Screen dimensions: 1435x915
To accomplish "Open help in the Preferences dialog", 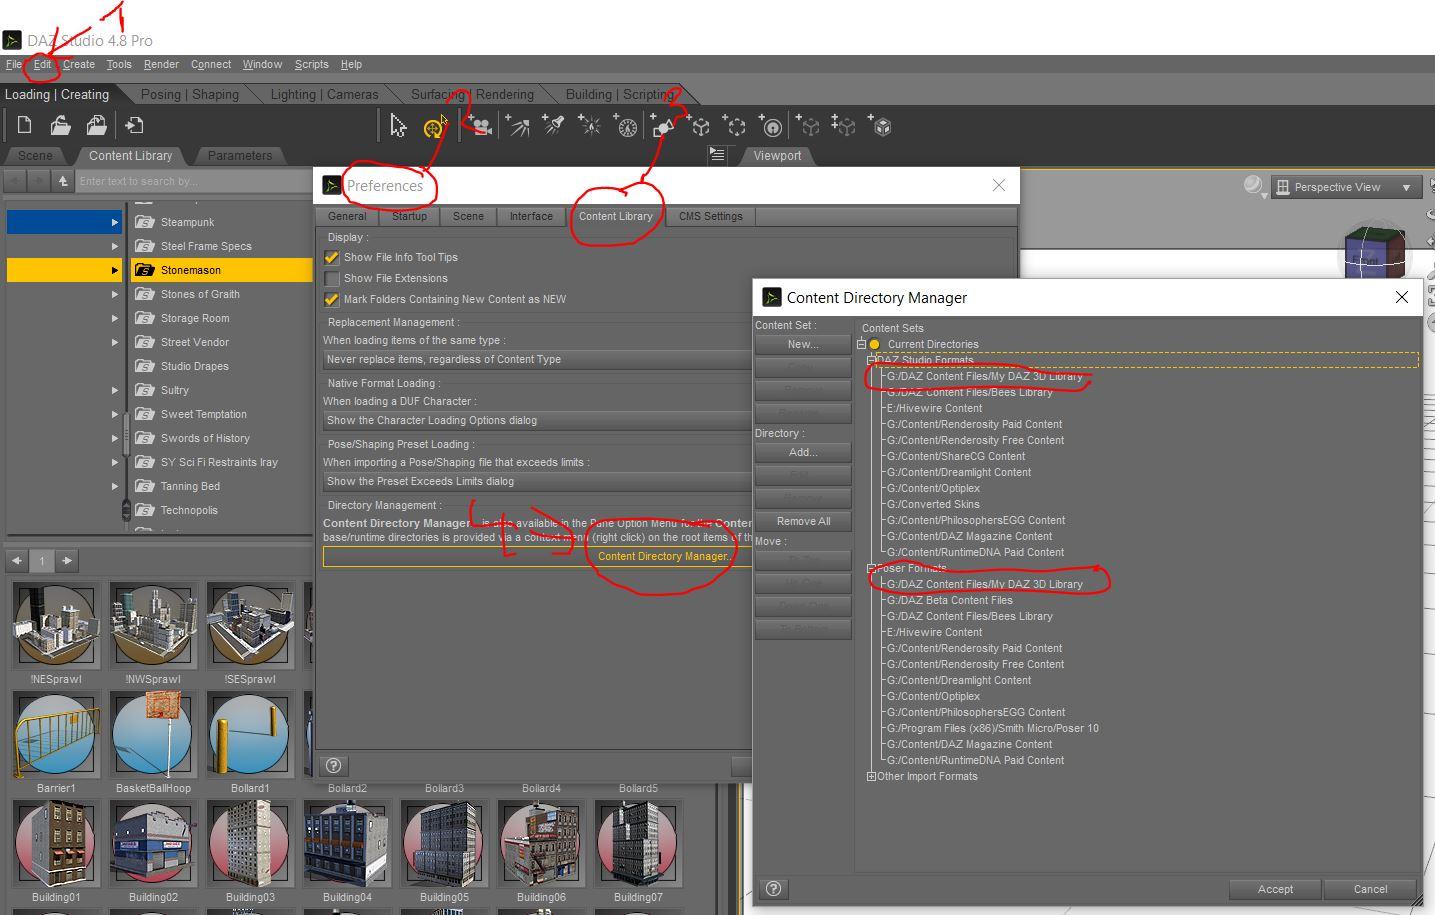I will pos(334,766).
